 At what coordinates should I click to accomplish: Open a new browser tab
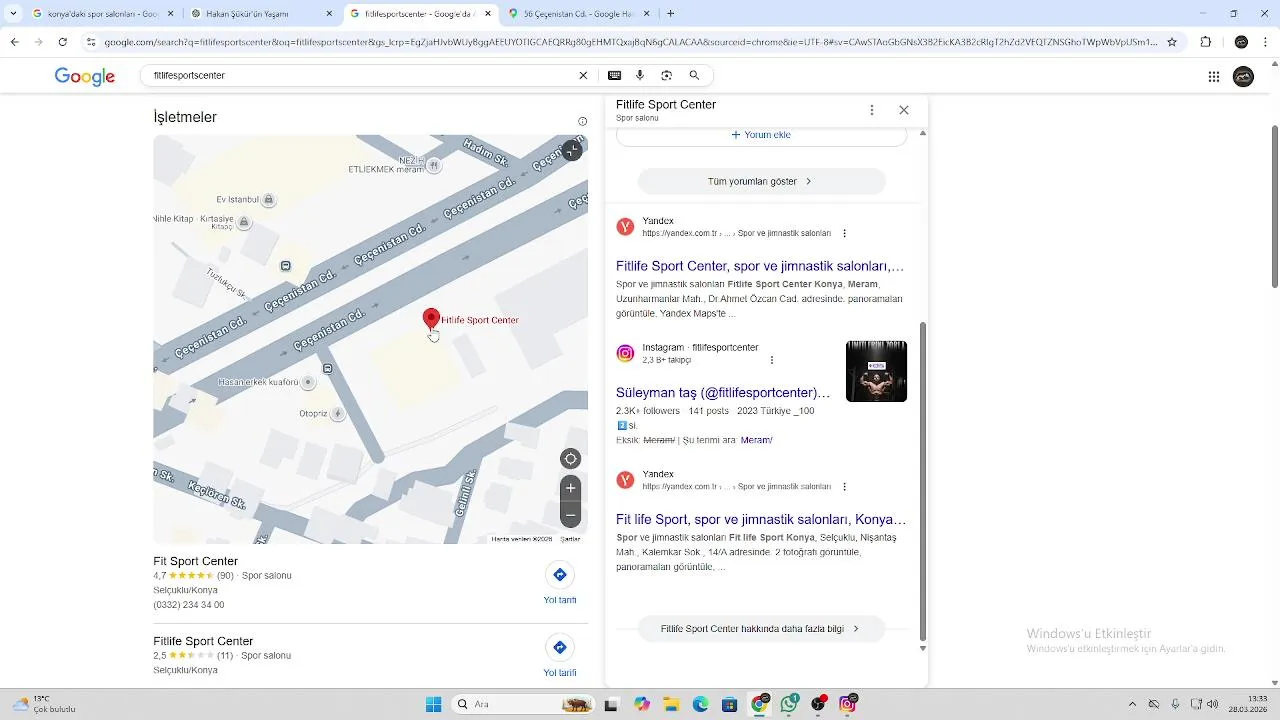670,14
